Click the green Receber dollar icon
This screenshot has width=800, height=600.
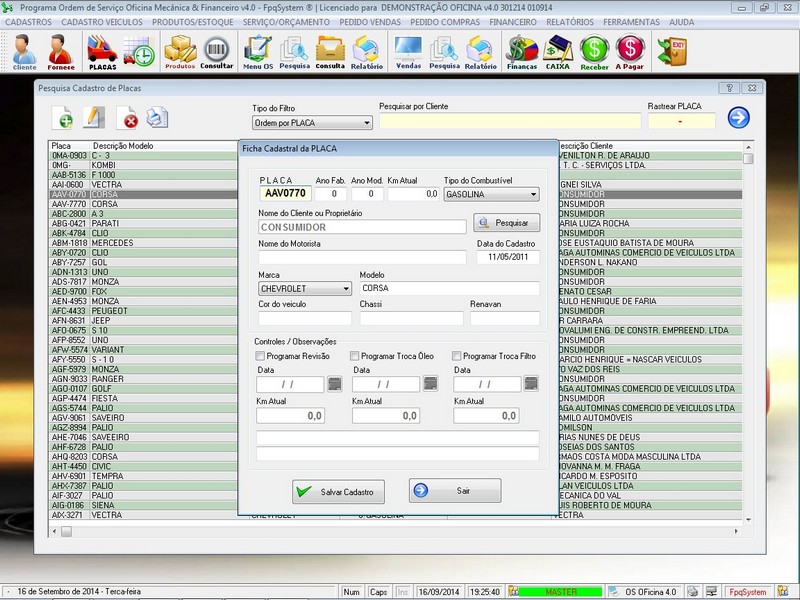594,52
